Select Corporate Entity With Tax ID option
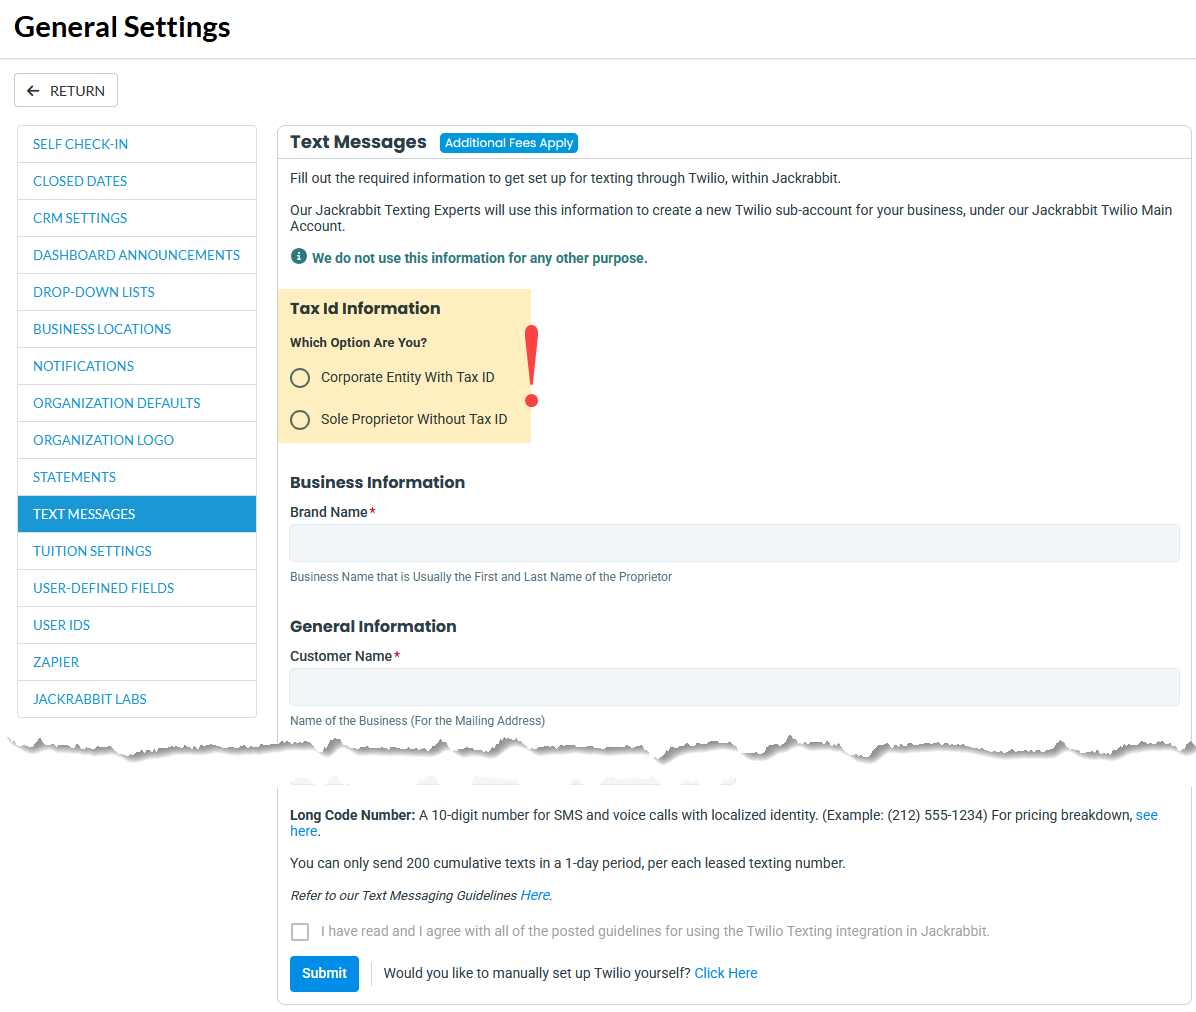Viewport: 1196px width, 1012px height. [300, 377]
